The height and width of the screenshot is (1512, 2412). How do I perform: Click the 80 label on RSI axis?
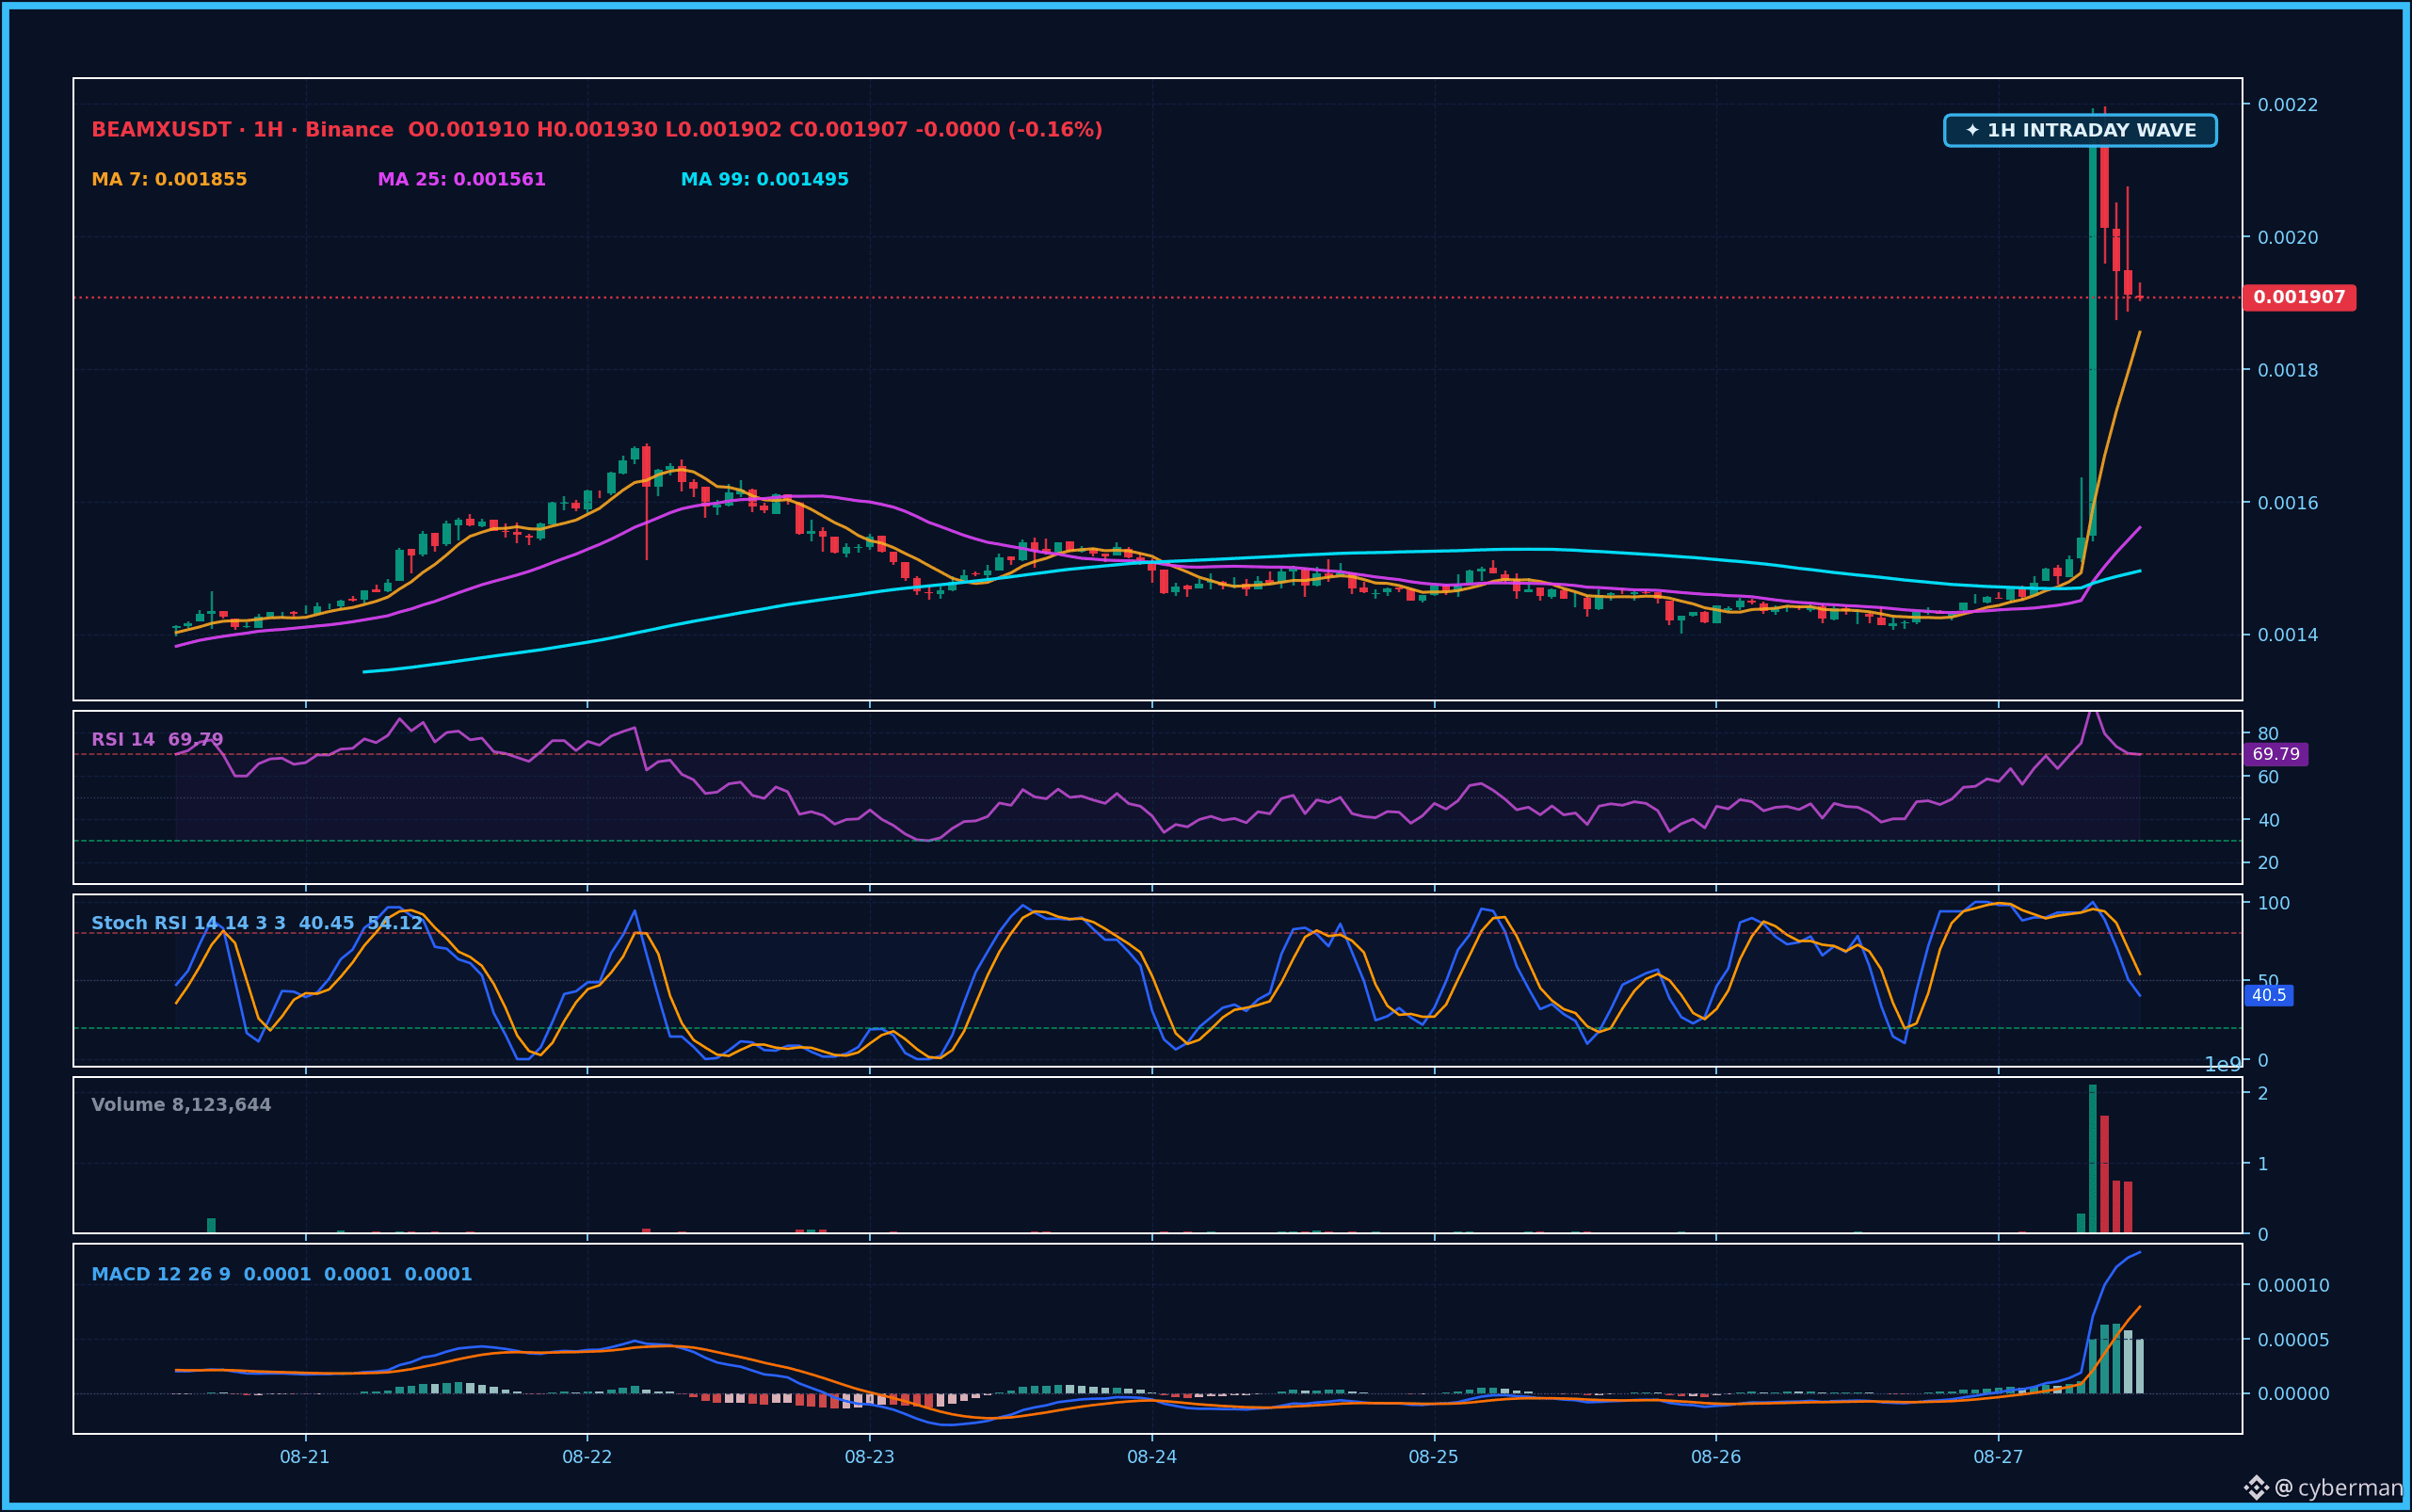coord(2268,734)
